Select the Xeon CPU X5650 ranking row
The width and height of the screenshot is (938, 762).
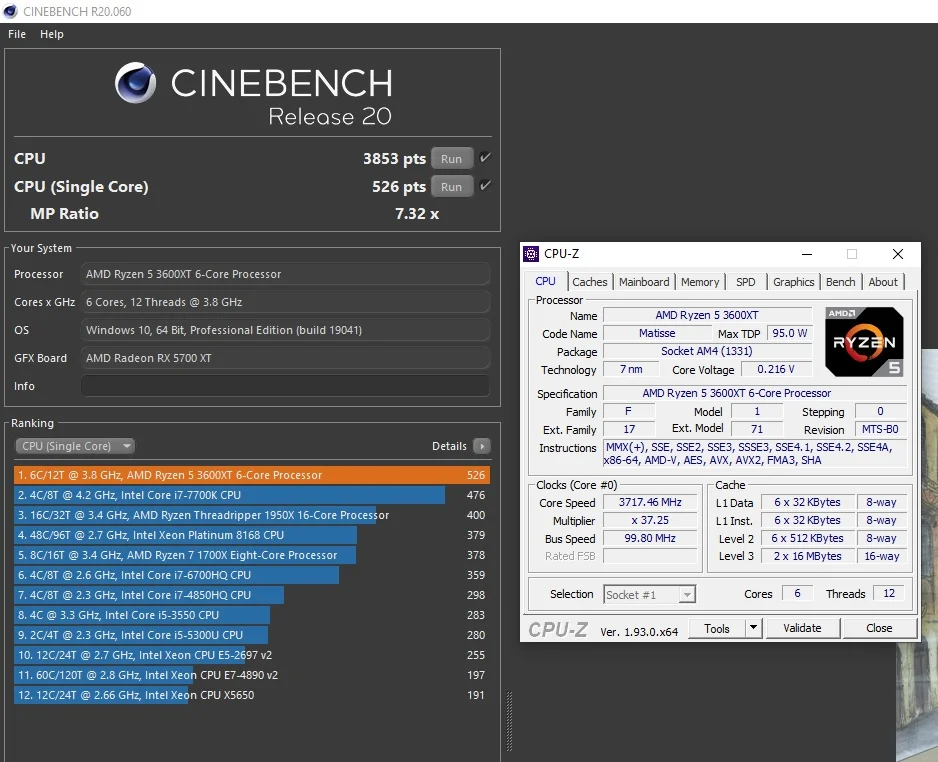click(252, 695)
